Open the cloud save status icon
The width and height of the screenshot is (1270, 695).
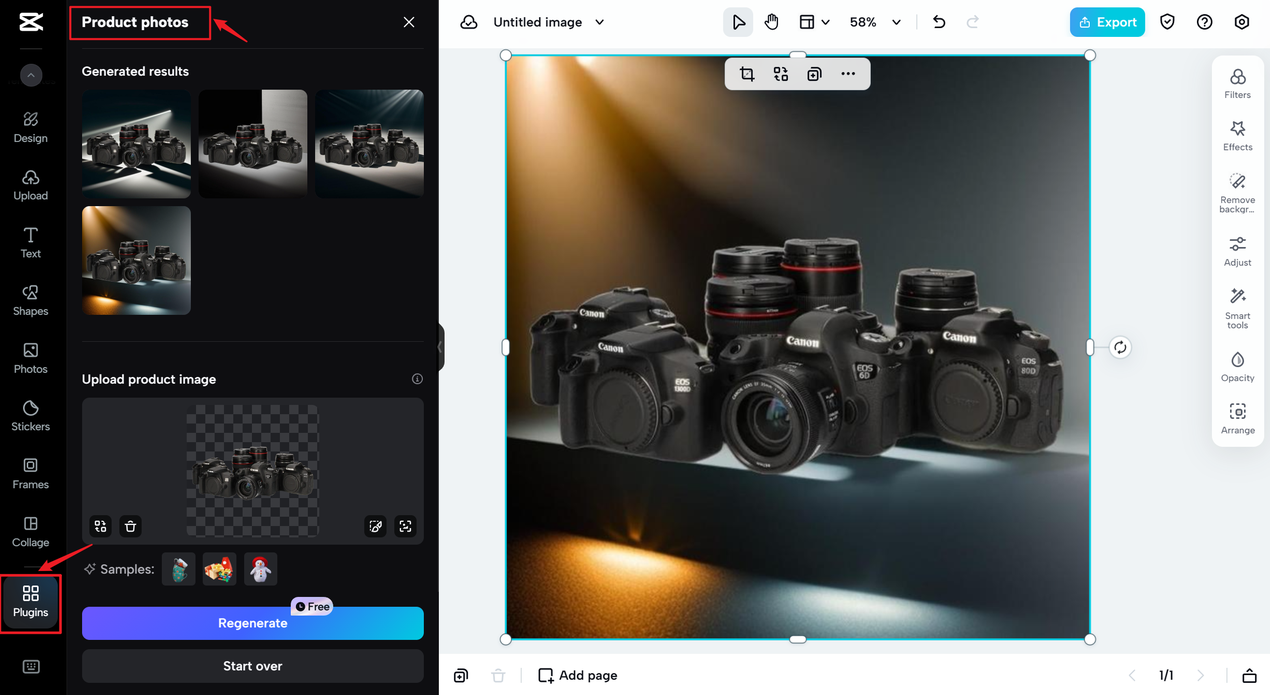pyautogui.click(x=468, y=22)
